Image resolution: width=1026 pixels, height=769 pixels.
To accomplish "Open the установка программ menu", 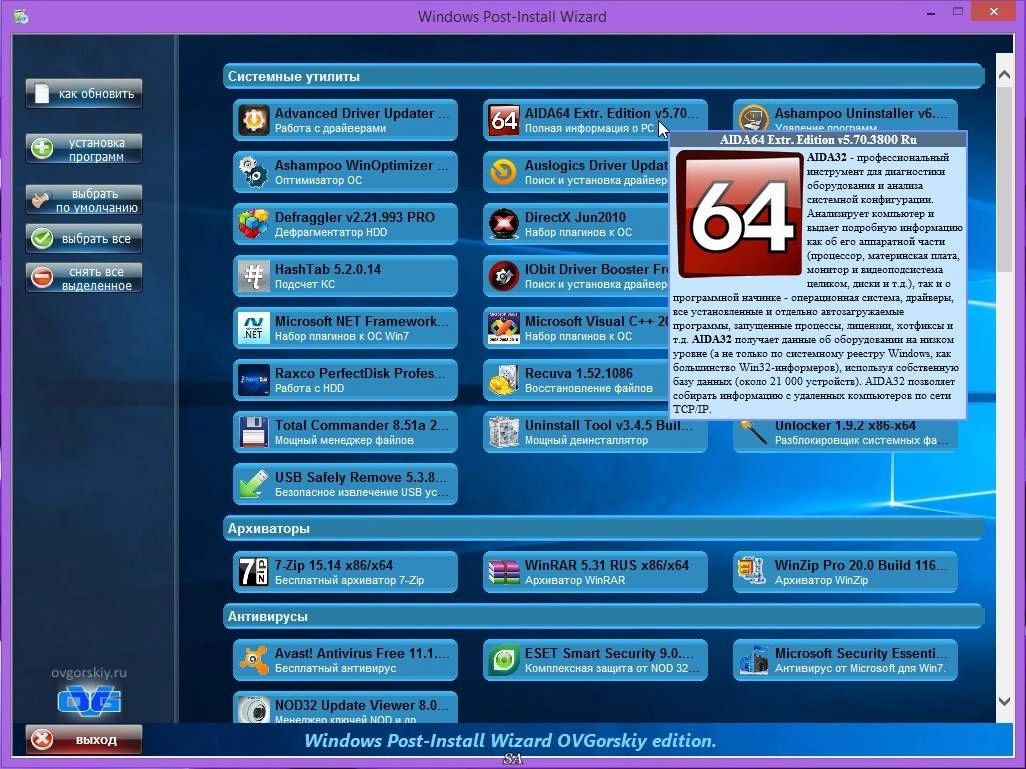I will tap(83, 148).
